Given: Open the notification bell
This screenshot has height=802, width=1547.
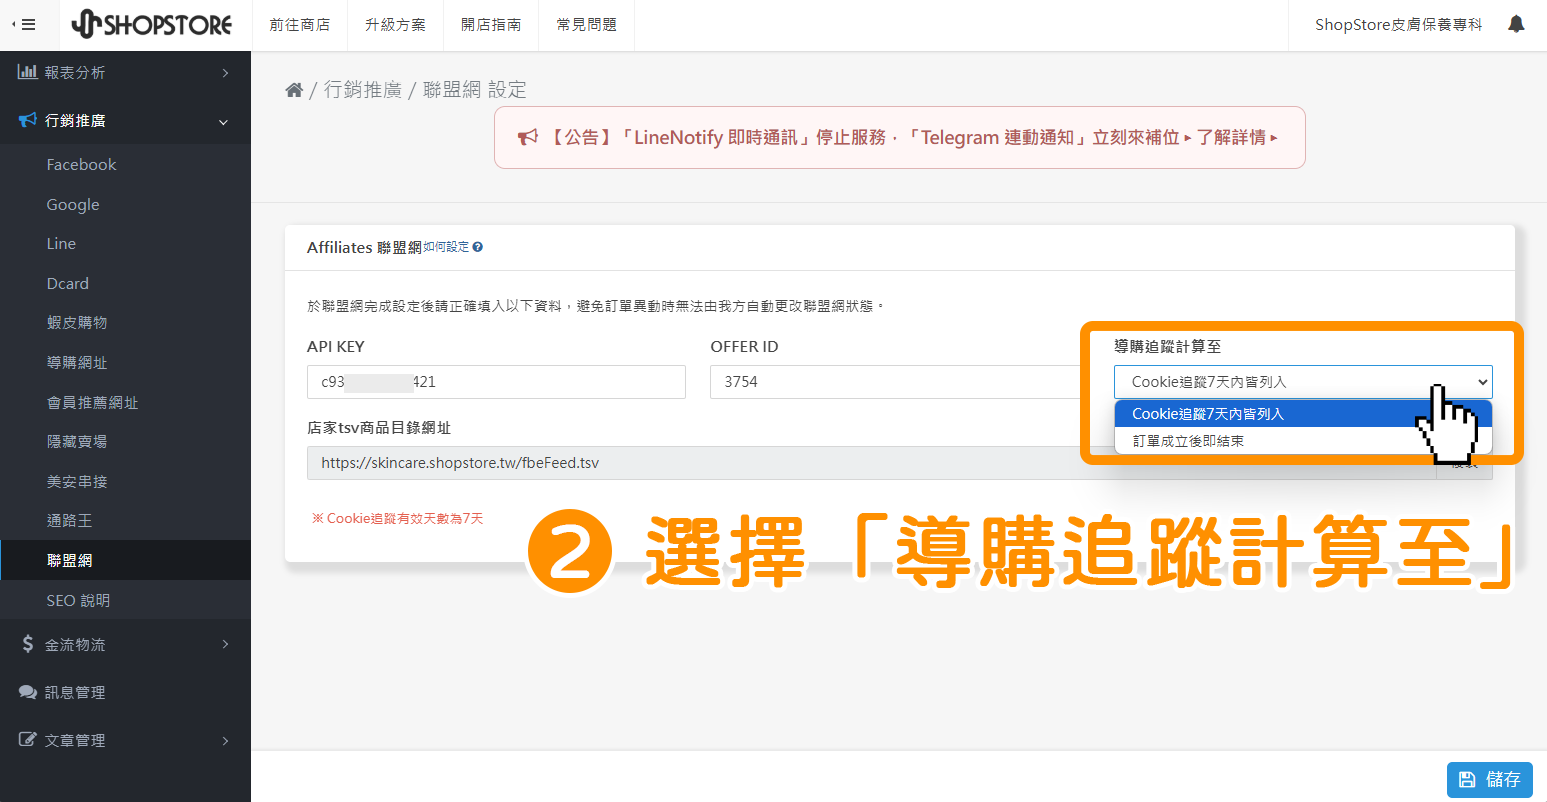Looking at the screenshot, I should tap(1516, 24).
